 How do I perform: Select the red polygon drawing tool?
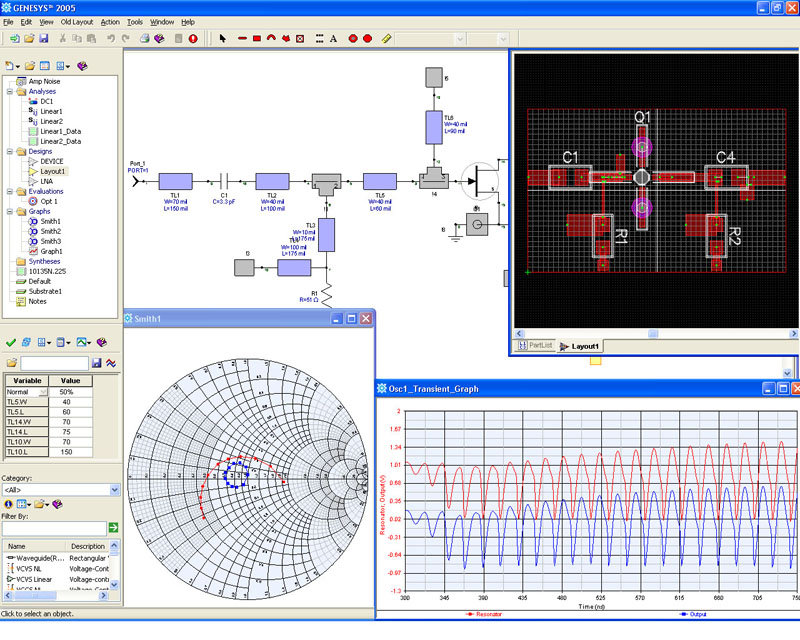coord(286,38)
